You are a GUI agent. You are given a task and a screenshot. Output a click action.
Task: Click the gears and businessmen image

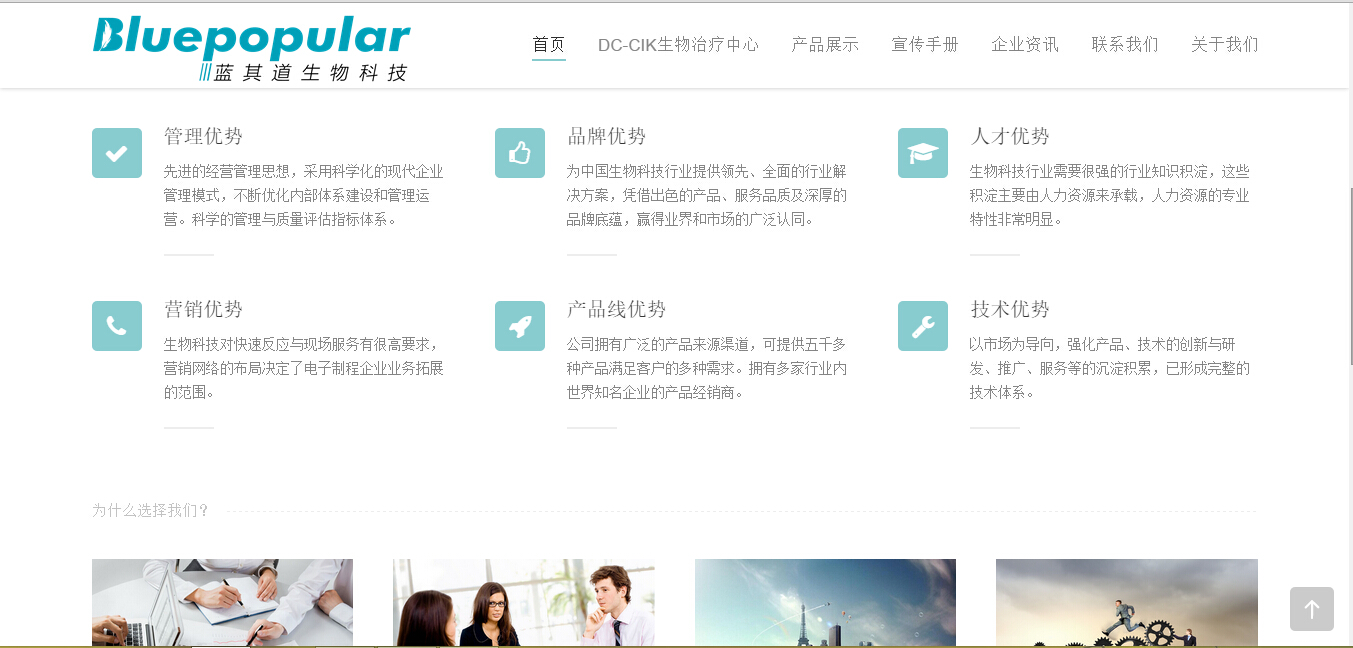[1126, 602]
